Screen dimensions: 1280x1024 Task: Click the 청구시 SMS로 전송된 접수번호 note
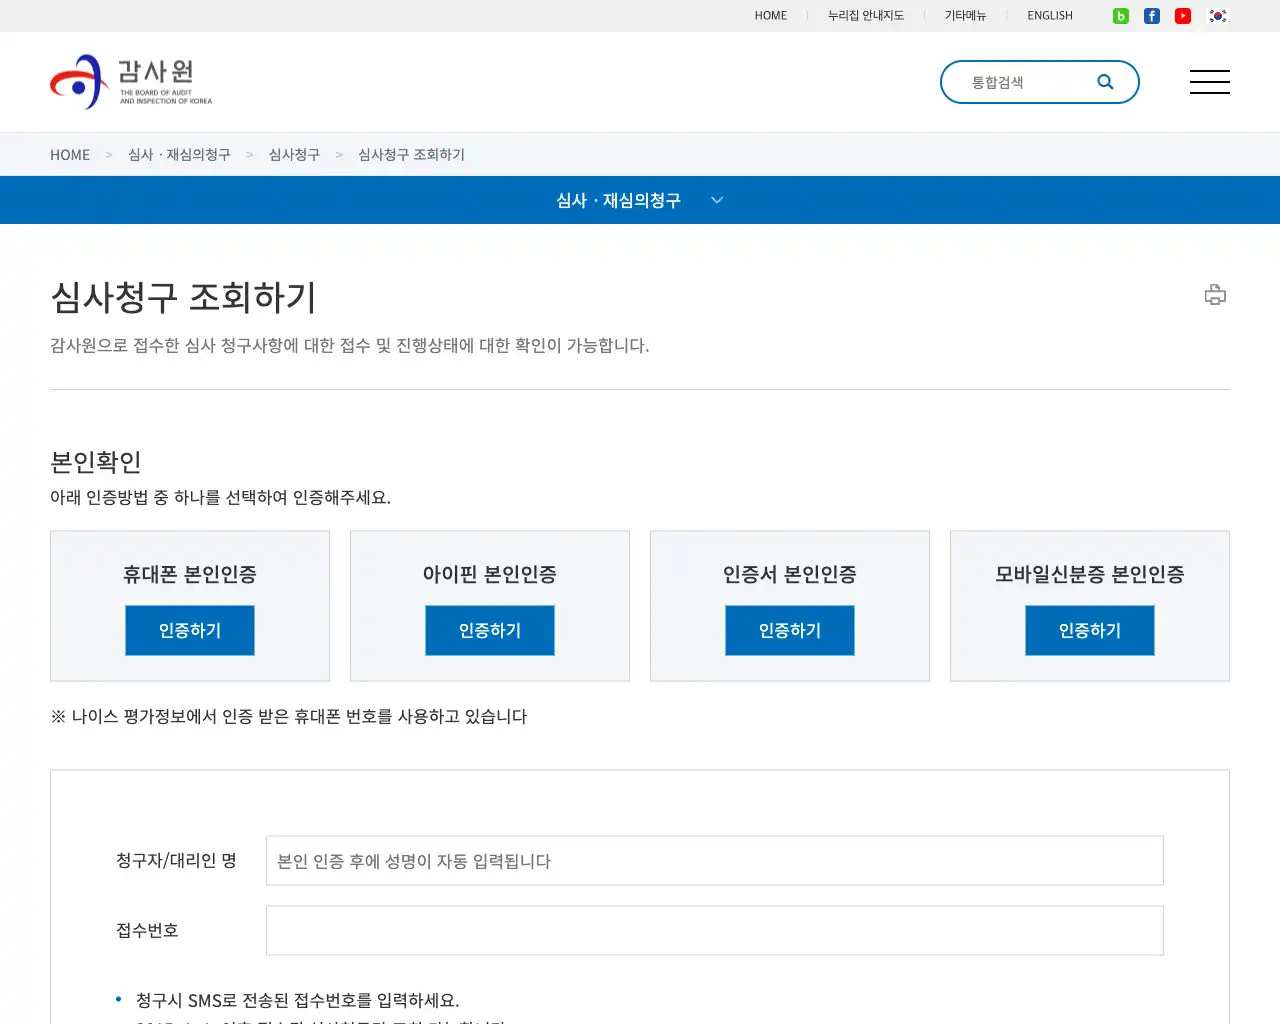coord(297,1000)
